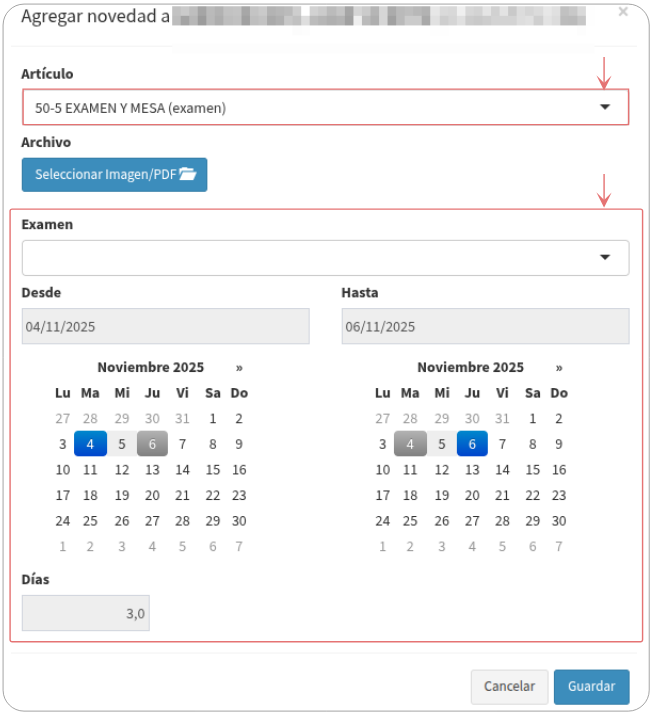Select highlighted day 4 in Desde calendar
654x714 pixels.
point(90,444)
